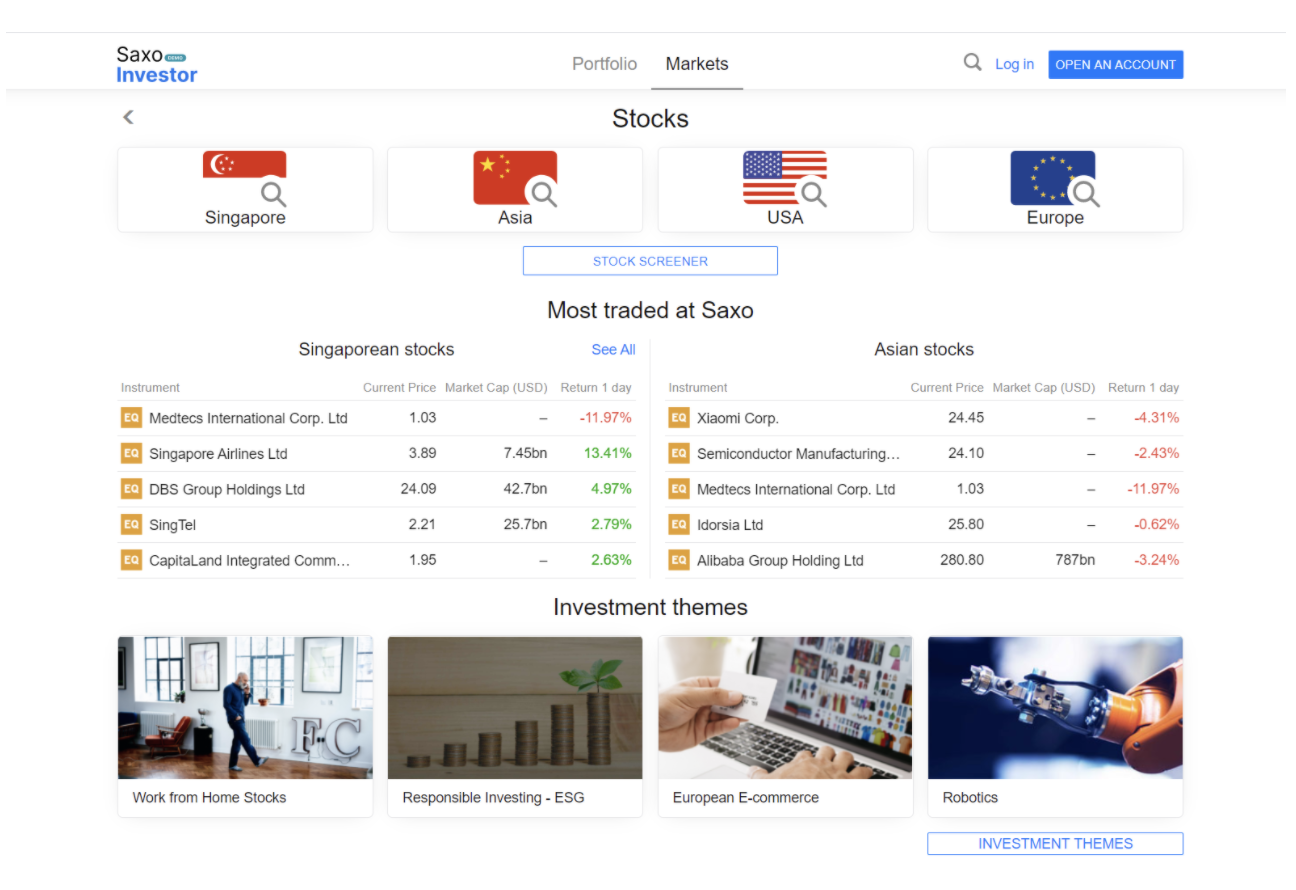The width and height of the screenshot is (1296, 890).
Task: Go back using the left chevron arrow
Action: click(x=128, y=117)
